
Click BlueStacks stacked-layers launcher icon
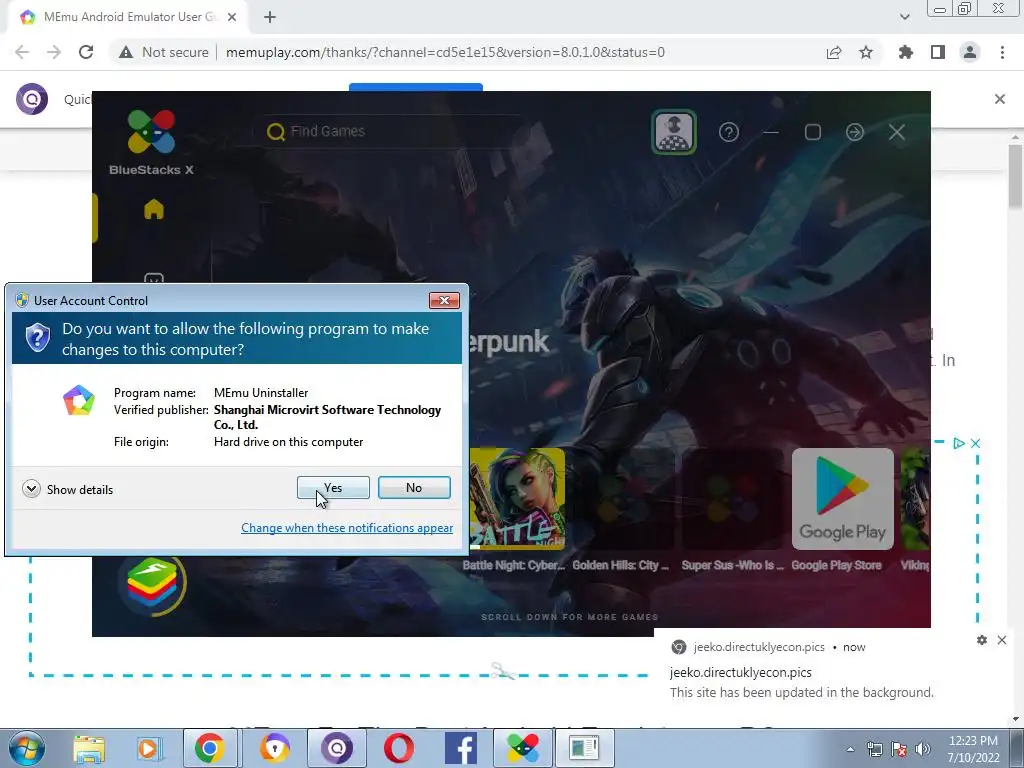[152, 583]
